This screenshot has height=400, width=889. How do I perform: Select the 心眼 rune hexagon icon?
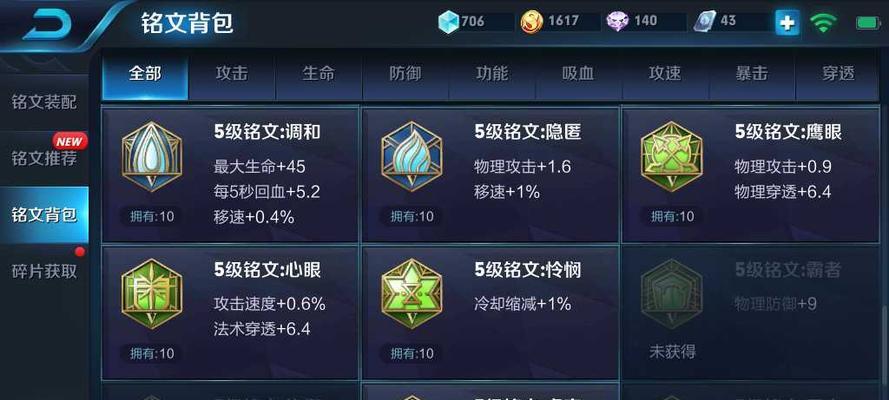pos(152,294)
